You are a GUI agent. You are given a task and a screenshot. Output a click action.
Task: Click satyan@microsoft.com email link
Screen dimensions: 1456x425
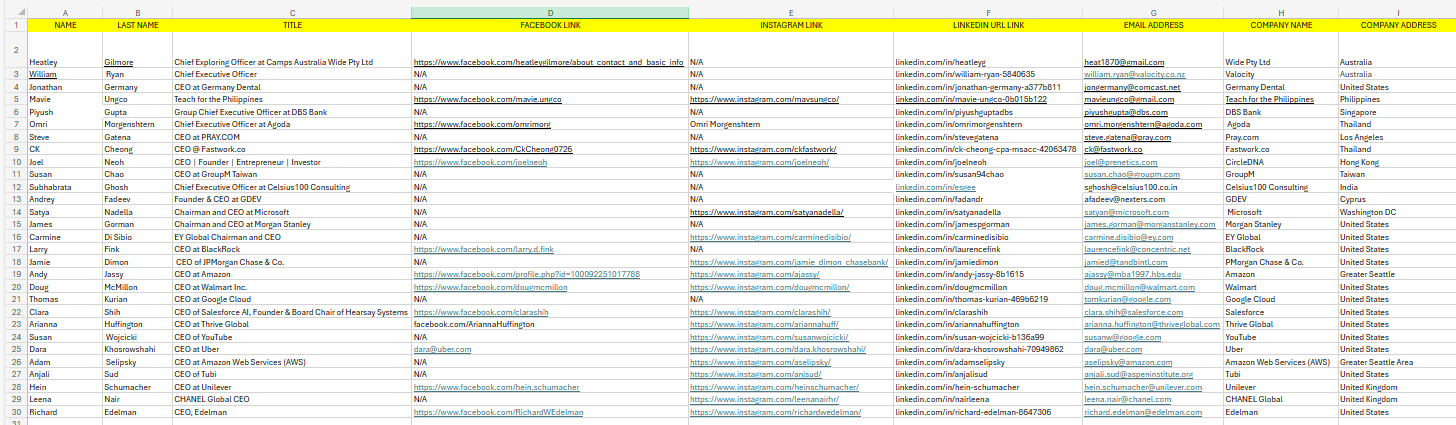1126,212
